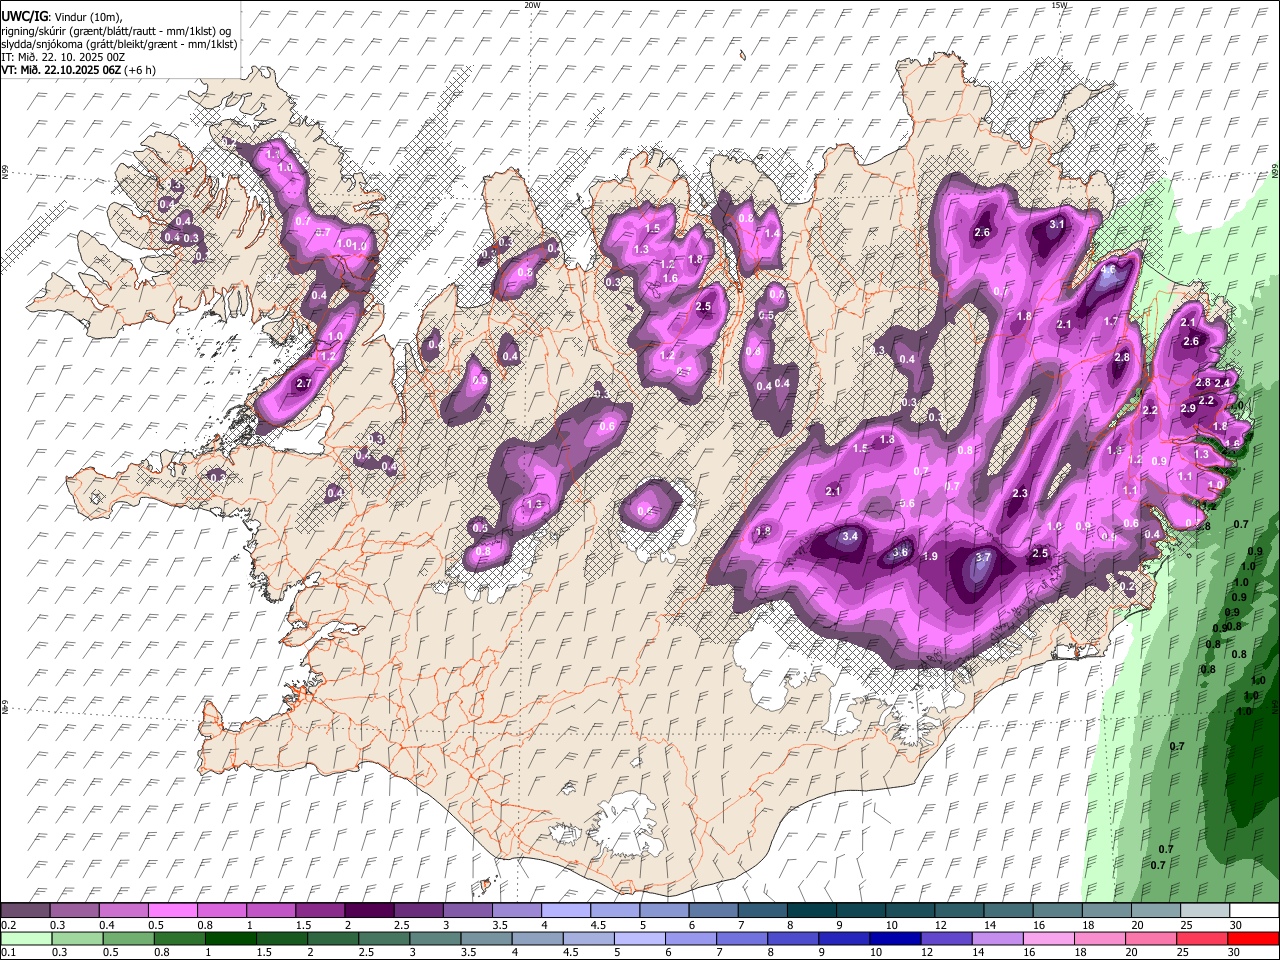
Task: Select the palest green 0.1 swatch in lower legend
Action: coord(26,938)
